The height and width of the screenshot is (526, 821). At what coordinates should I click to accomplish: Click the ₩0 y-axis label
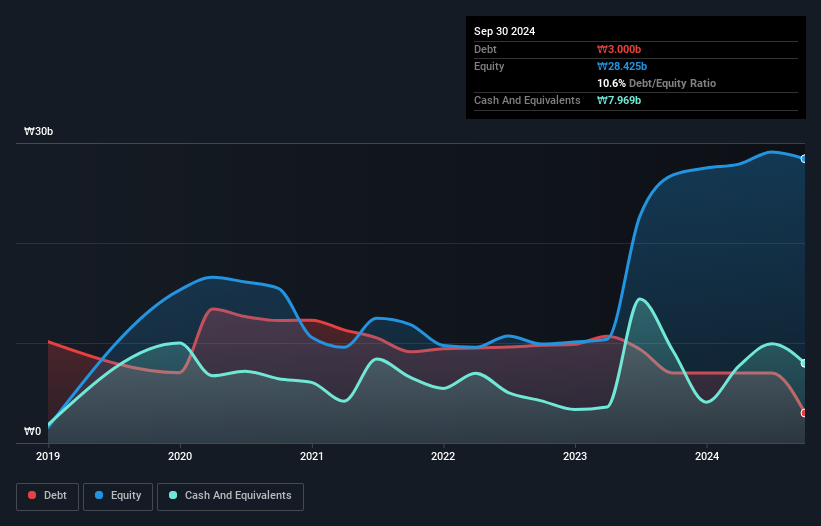point(32,431)
